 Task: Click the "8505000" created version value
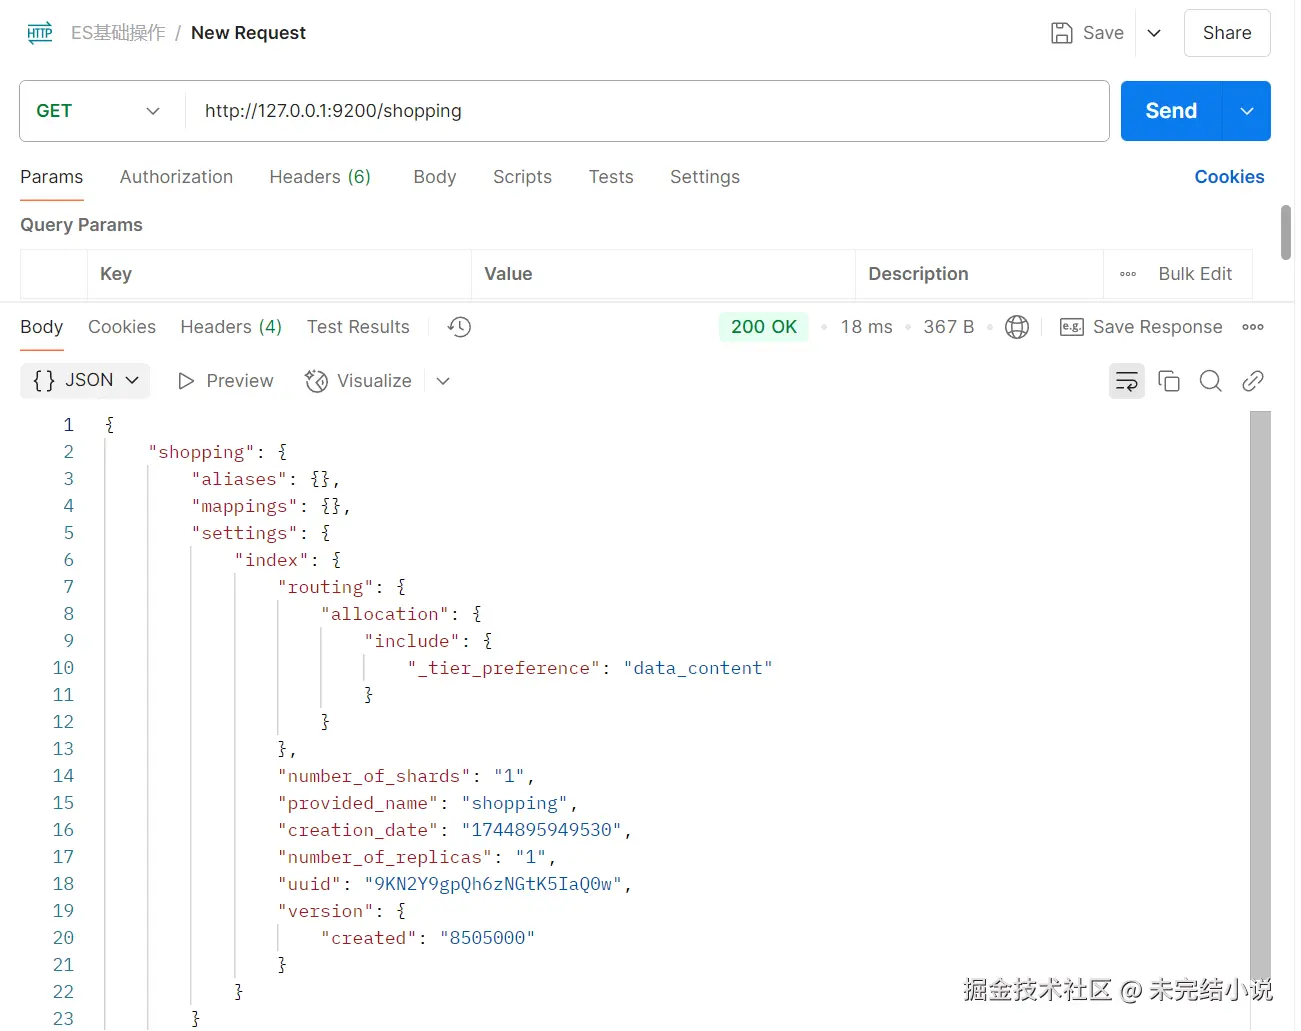(x=487, y=938)
